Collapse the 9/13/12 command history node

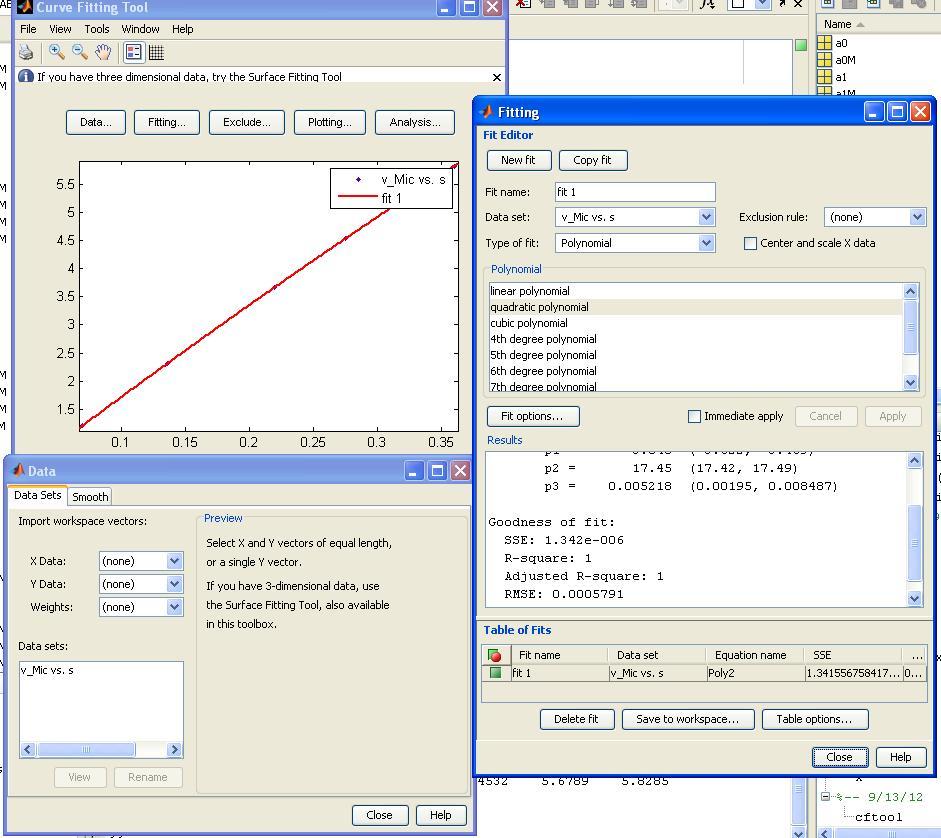tap(825, 797)
